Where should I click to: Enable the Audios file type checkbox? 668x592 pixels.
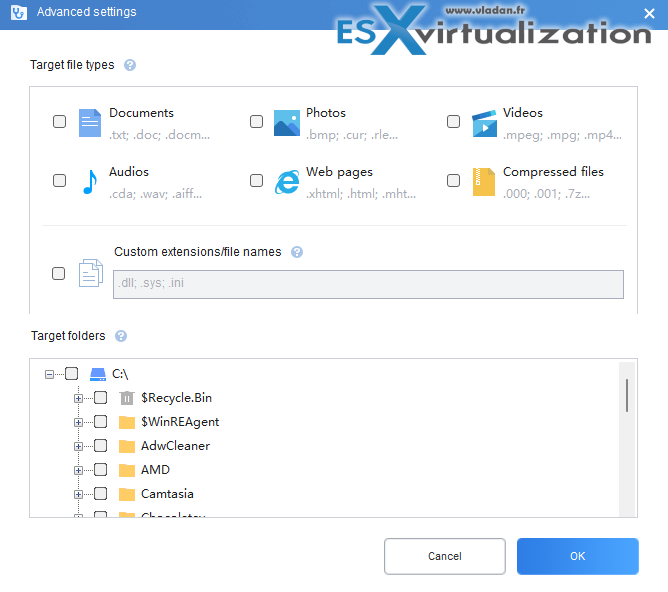coord(60,181)
